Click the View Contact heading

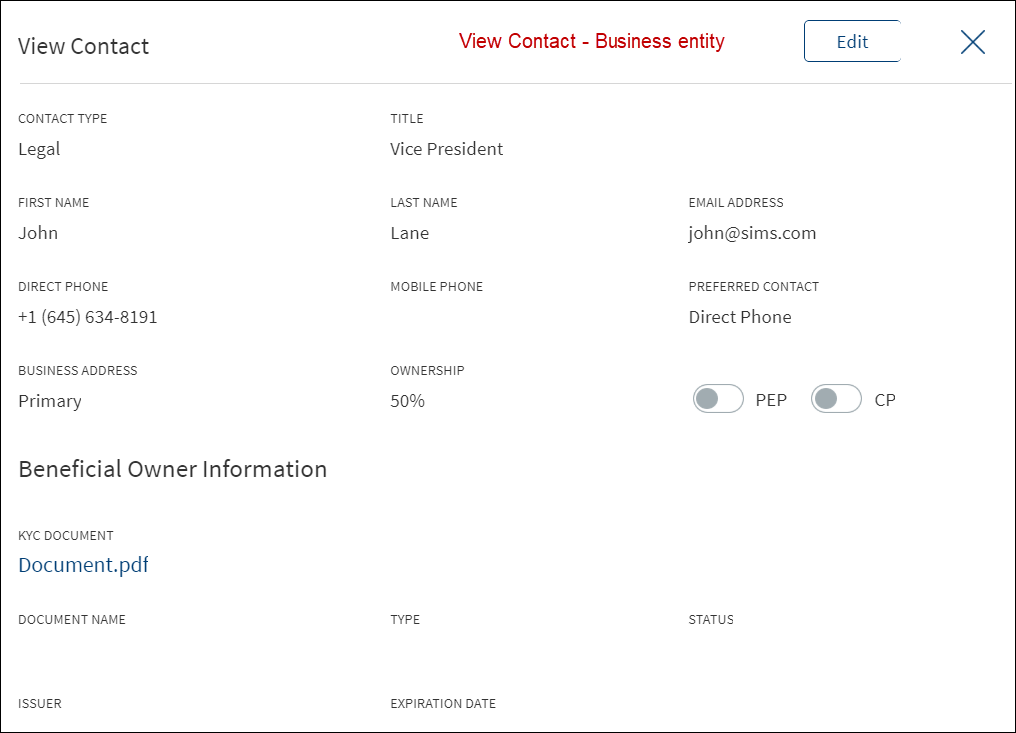pyautogui.click(x=84, y=46)
